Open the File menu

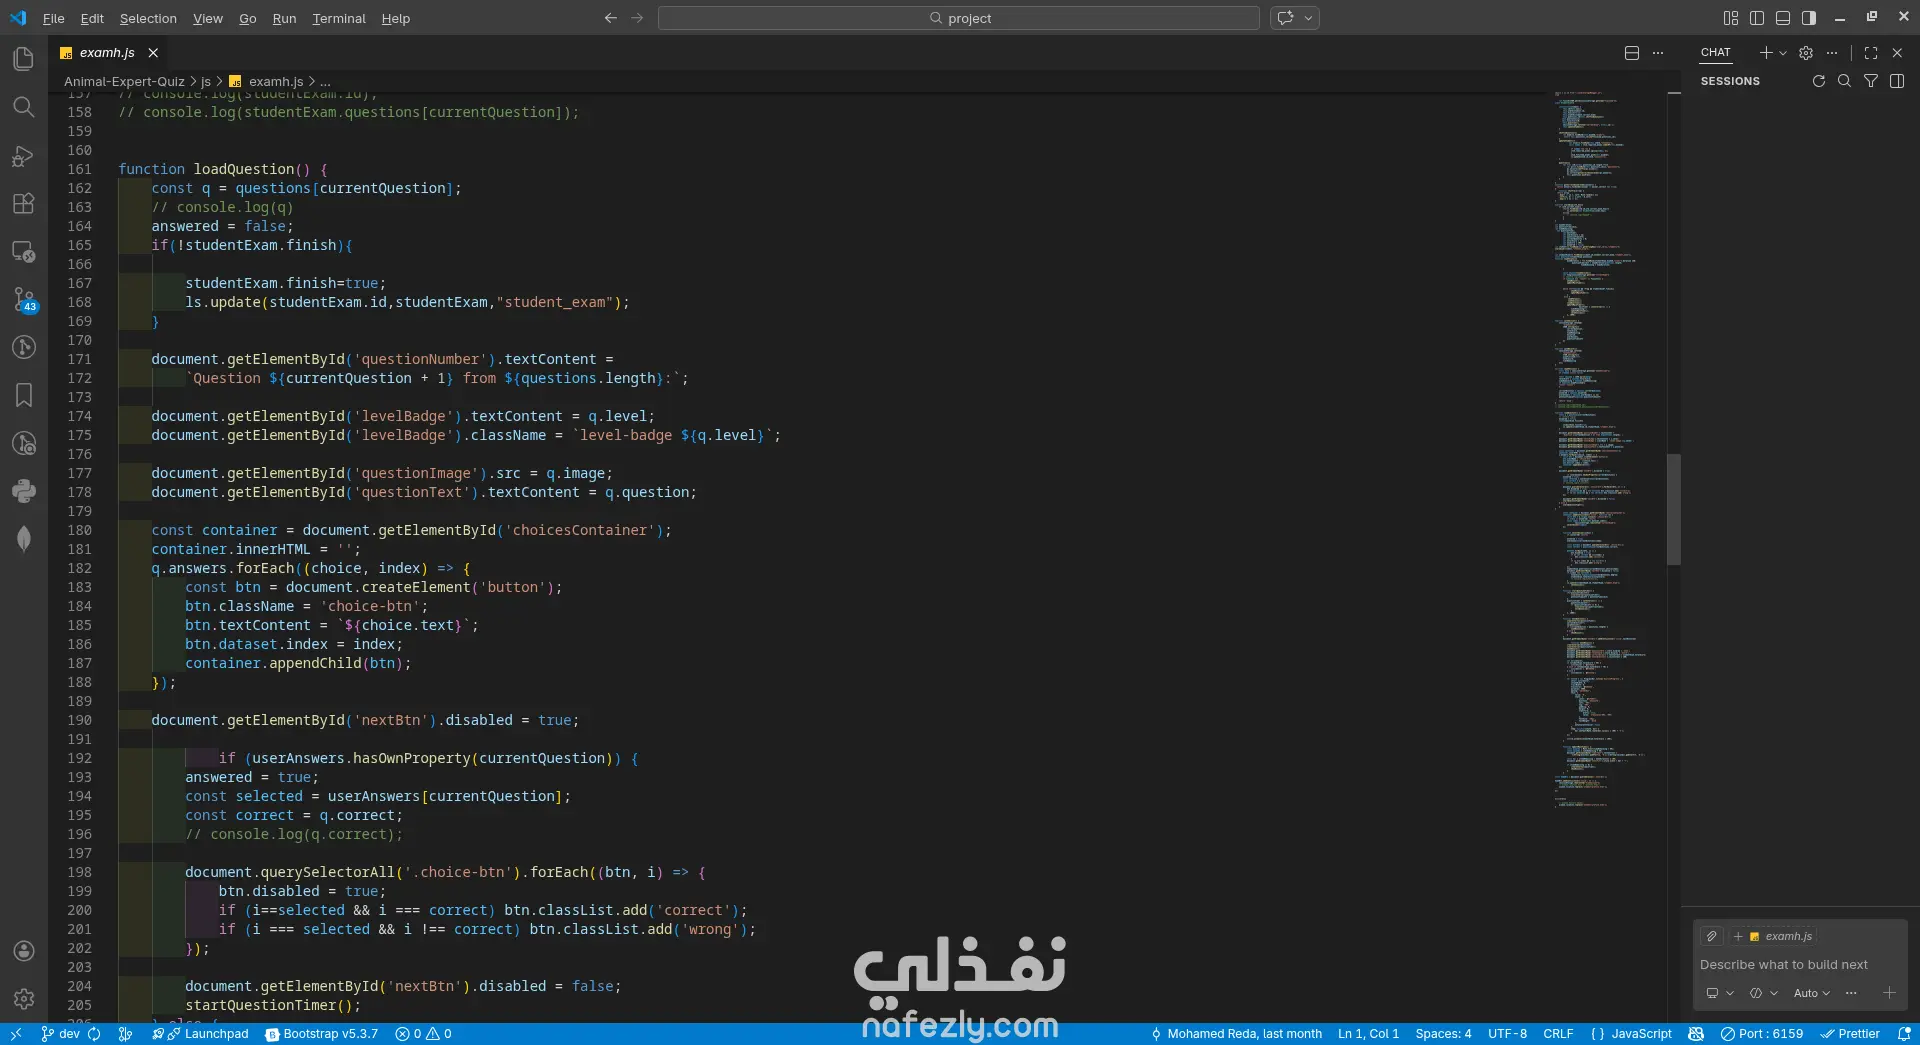click(54, 18)
